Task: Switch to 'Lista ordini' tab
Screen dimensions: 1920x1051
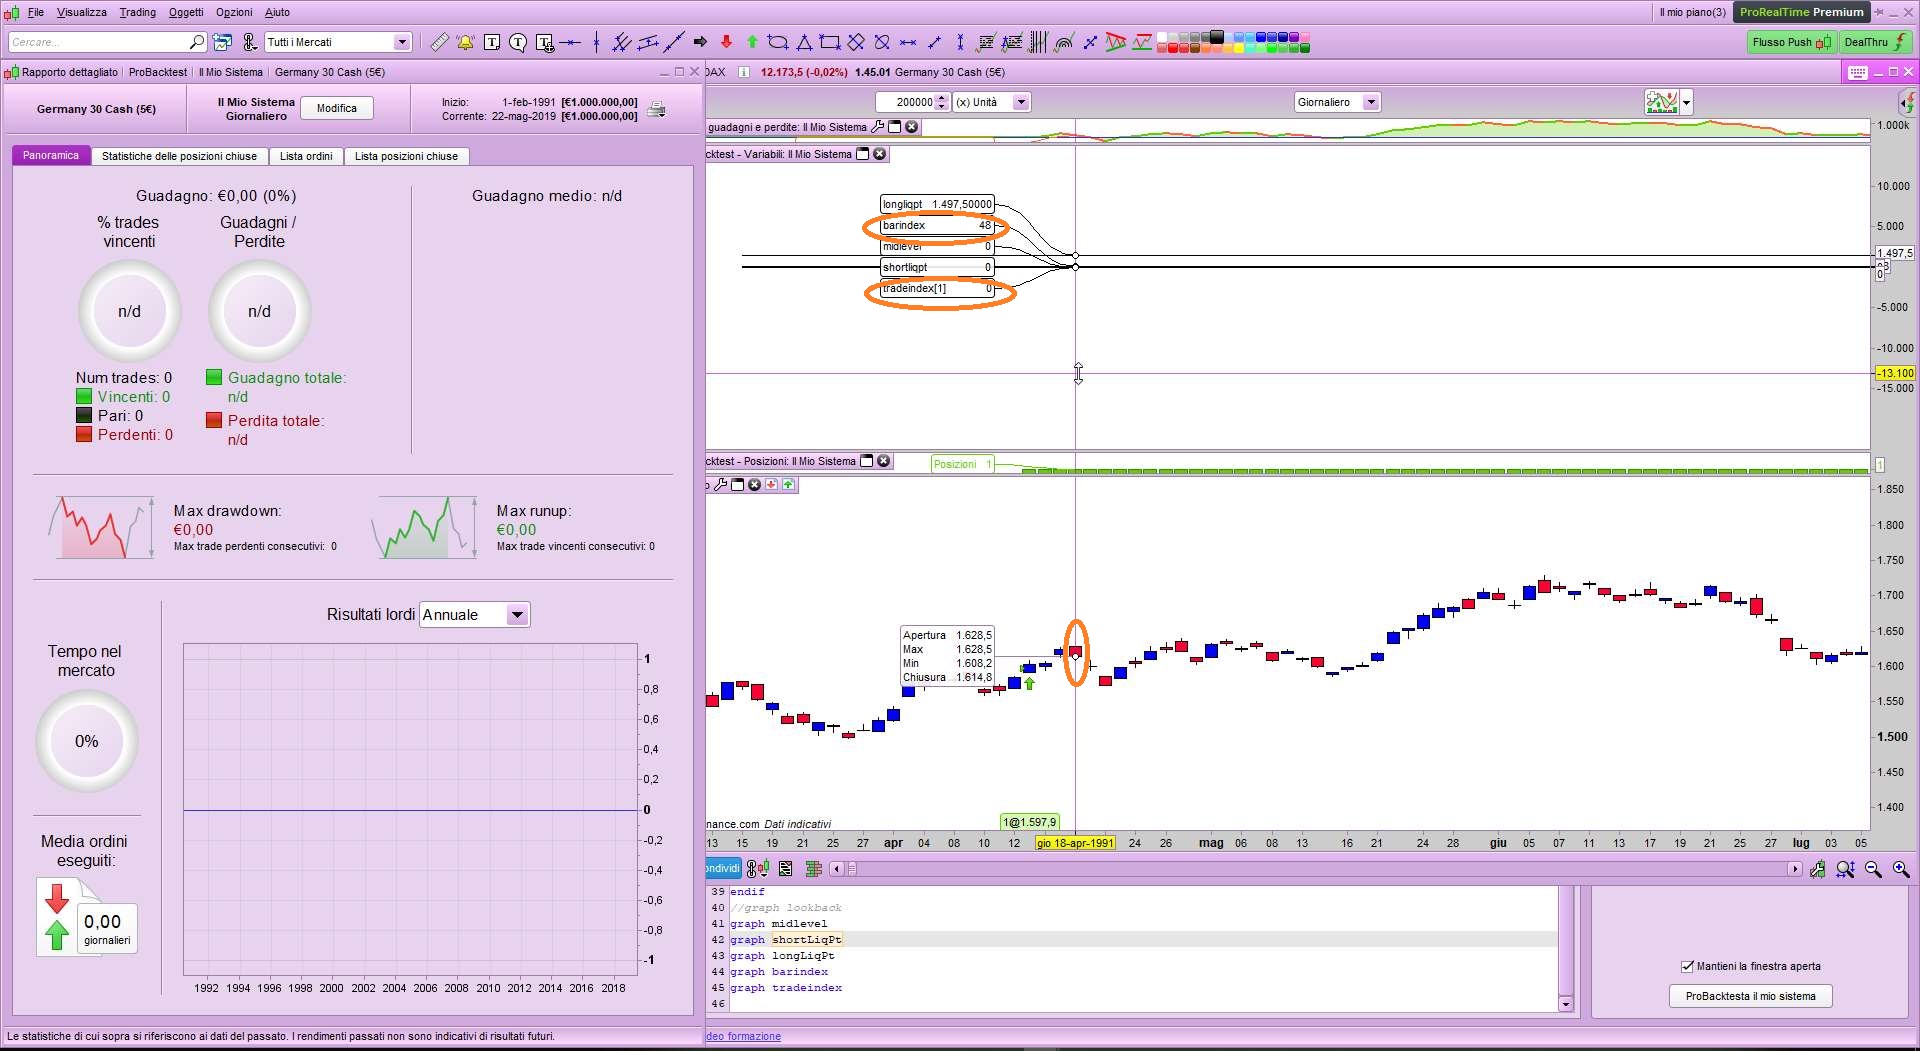Action: tap(306, 156)
